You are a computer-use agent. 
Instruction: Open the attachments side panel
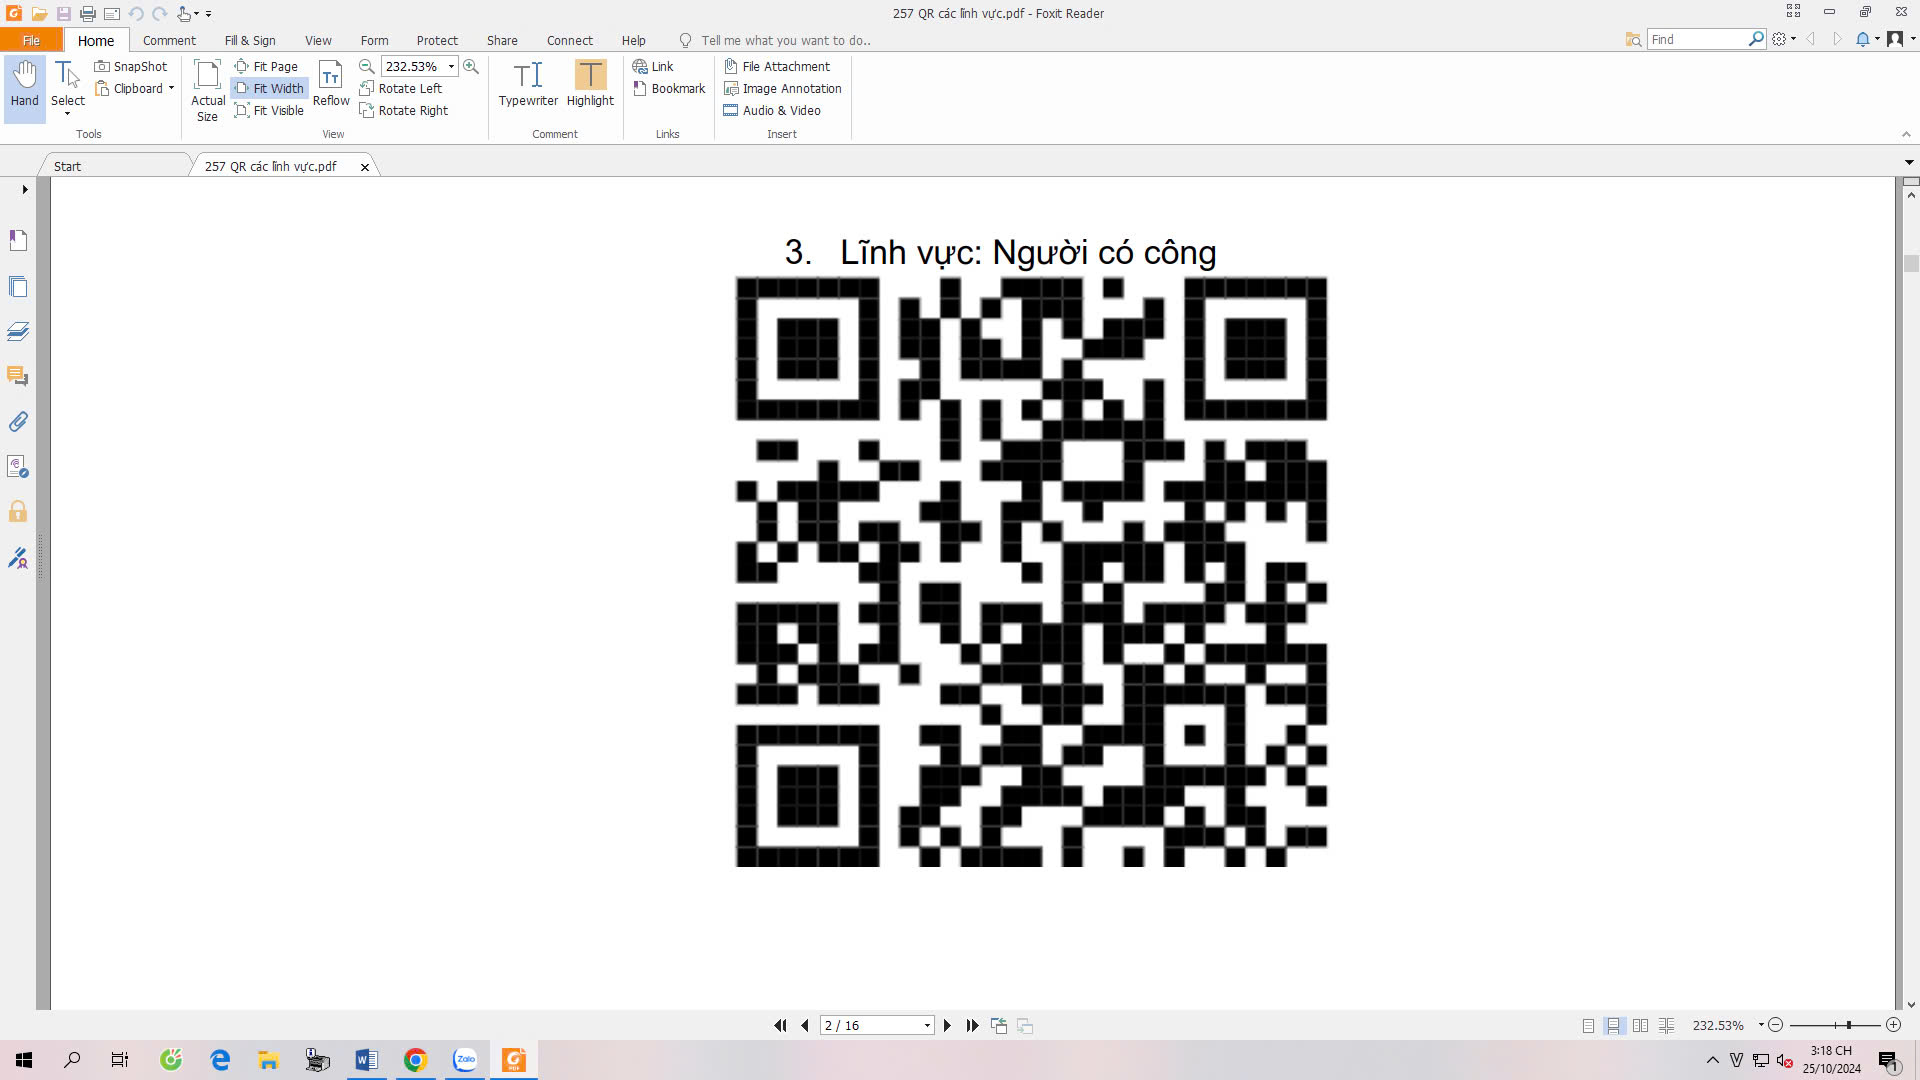(18, 422)
